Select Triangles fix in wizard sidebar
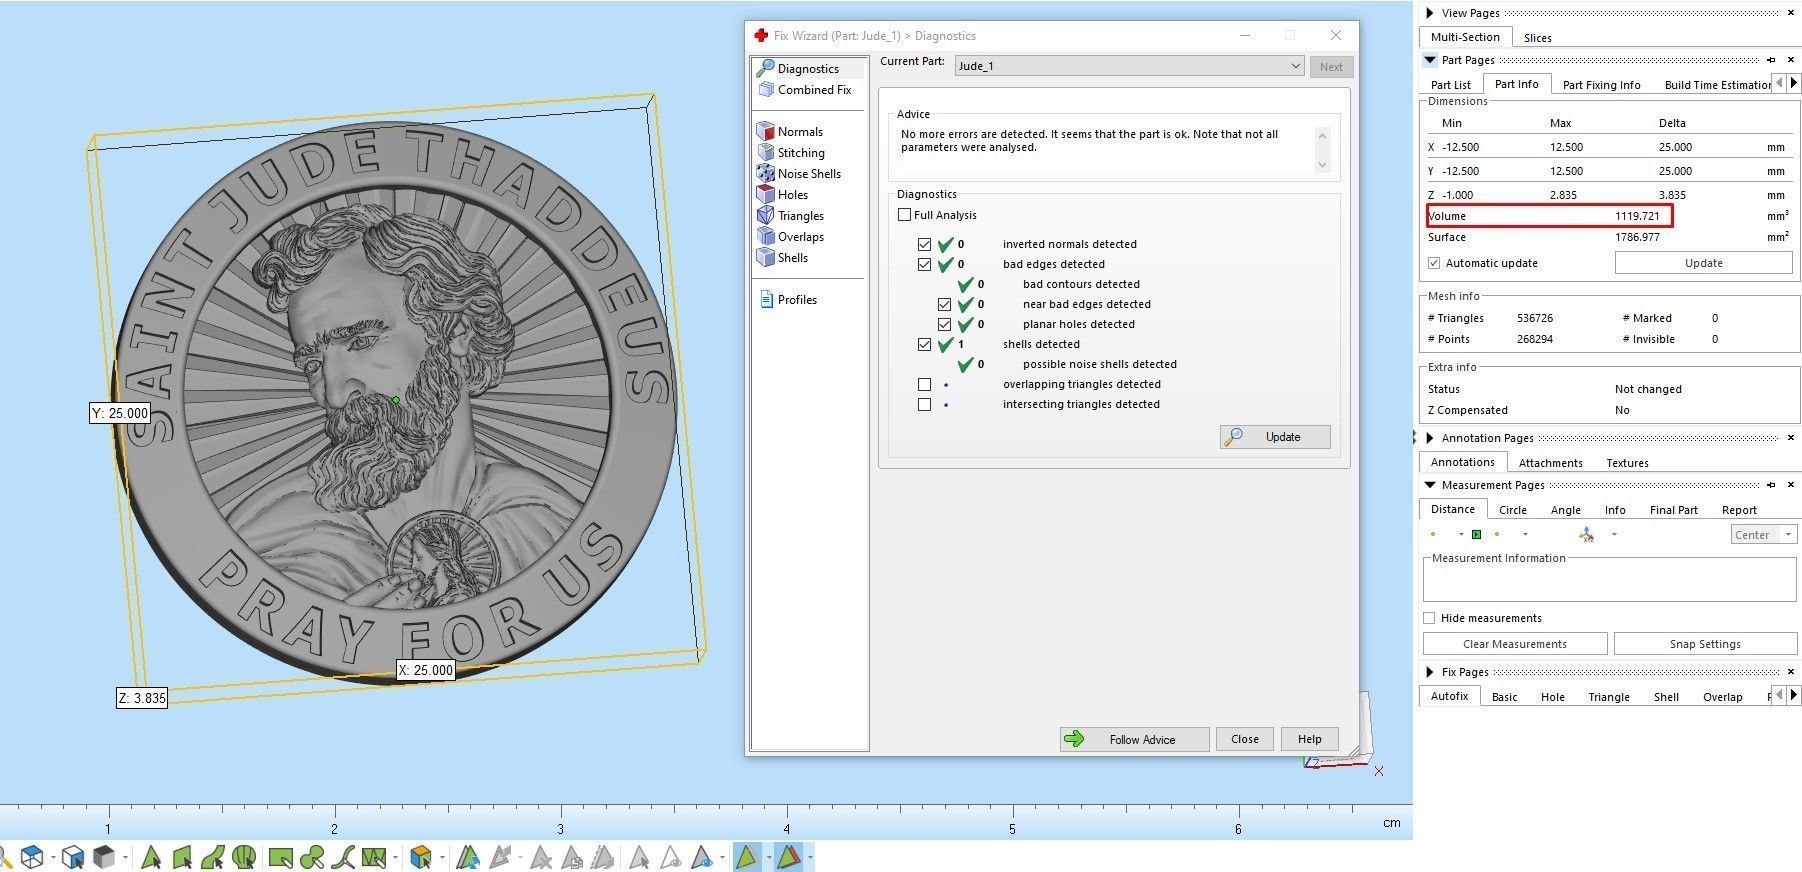Screen dimensions: 1802x872 [x=791, y=215]
